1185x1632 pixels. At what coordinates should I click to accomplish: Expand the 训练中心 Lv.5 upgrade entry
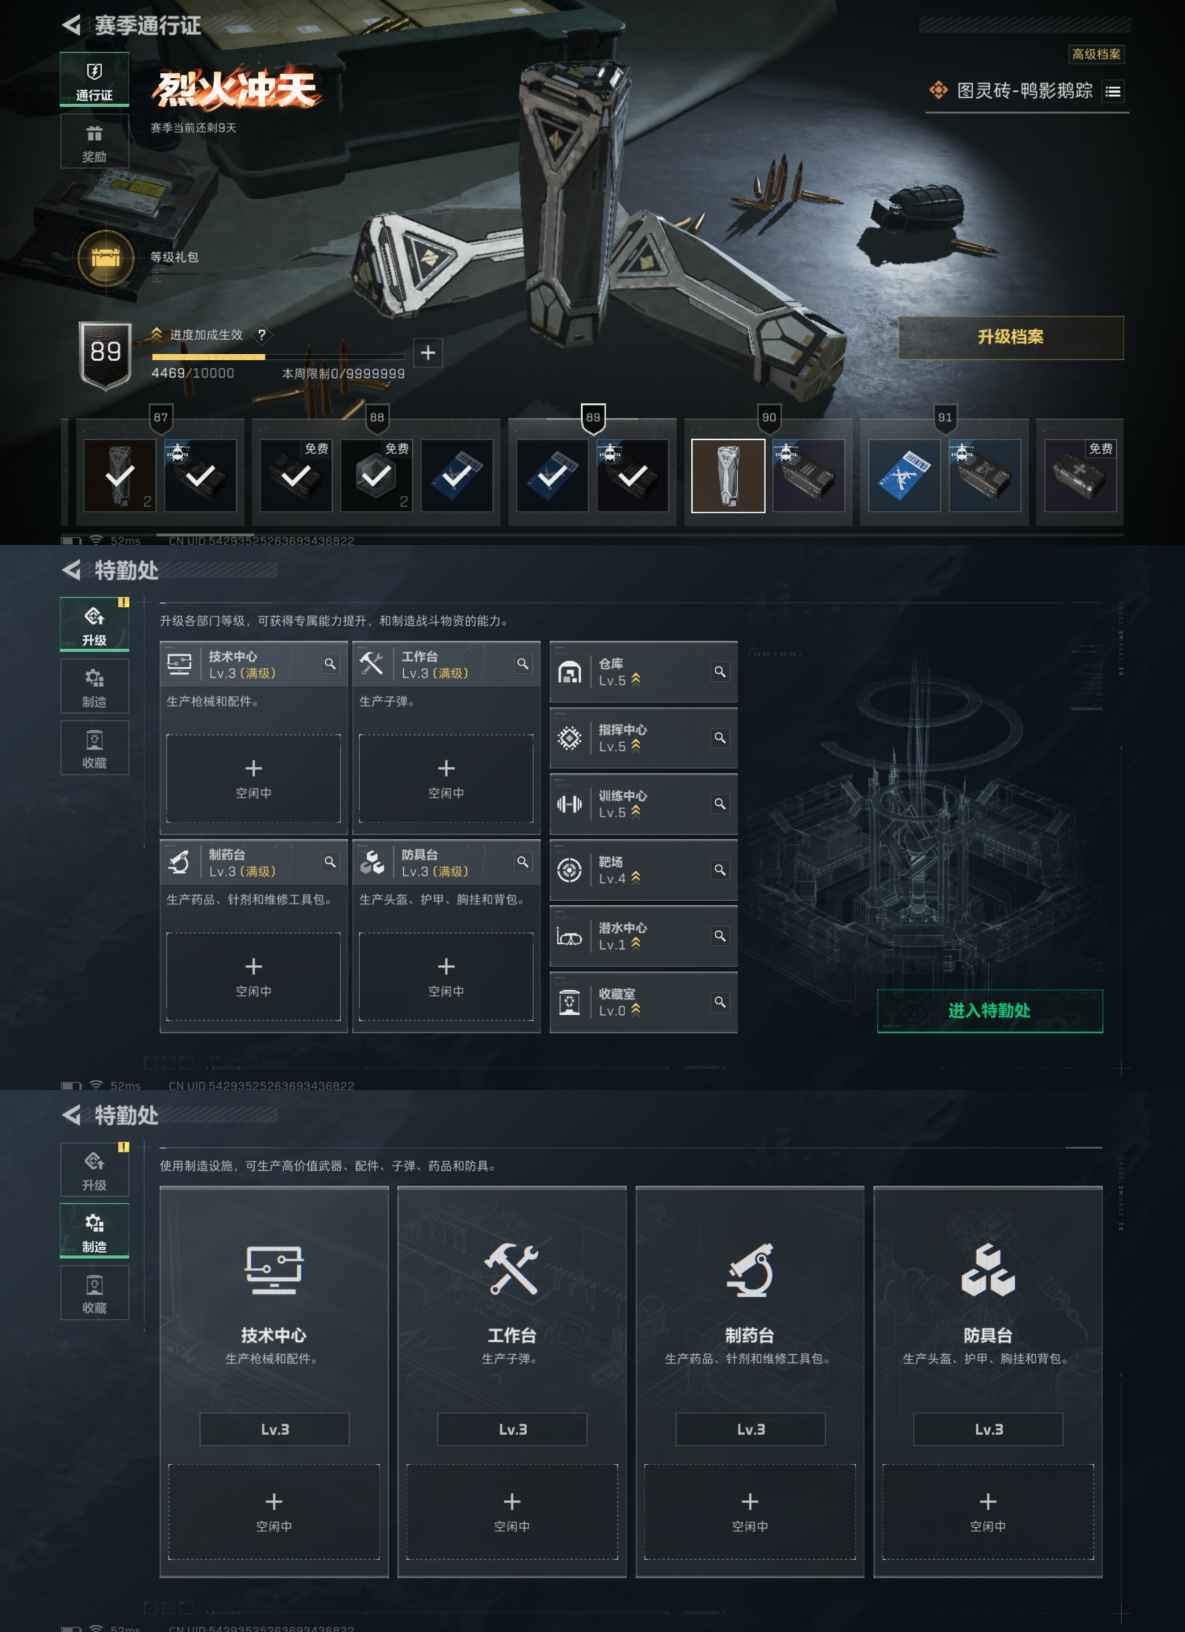643,804
